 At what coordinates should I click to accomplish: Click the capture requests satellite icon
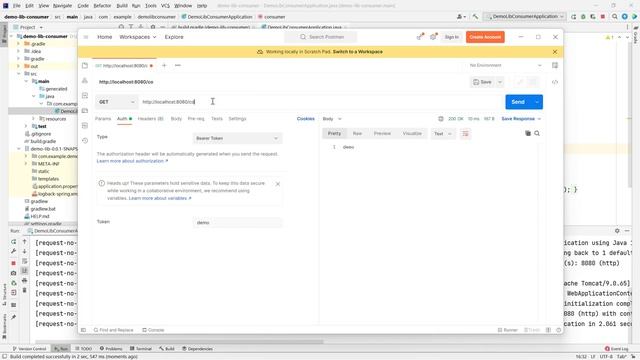(x=420, y=37)
